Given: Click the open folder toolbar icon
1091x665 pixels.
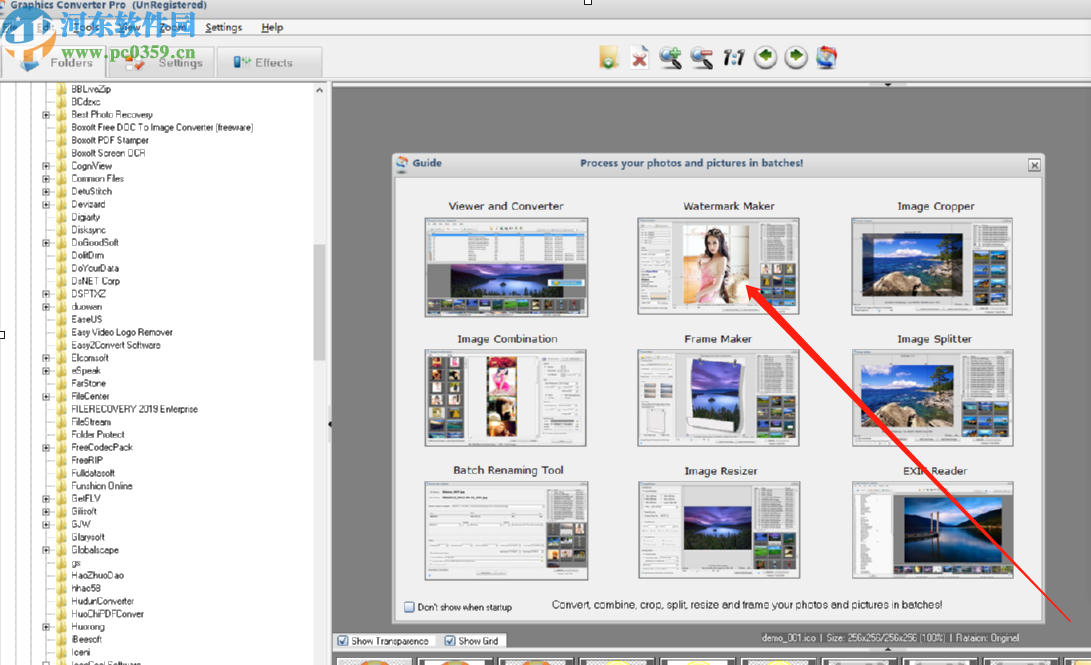Looking at the screenshot, I should [609, 58].
